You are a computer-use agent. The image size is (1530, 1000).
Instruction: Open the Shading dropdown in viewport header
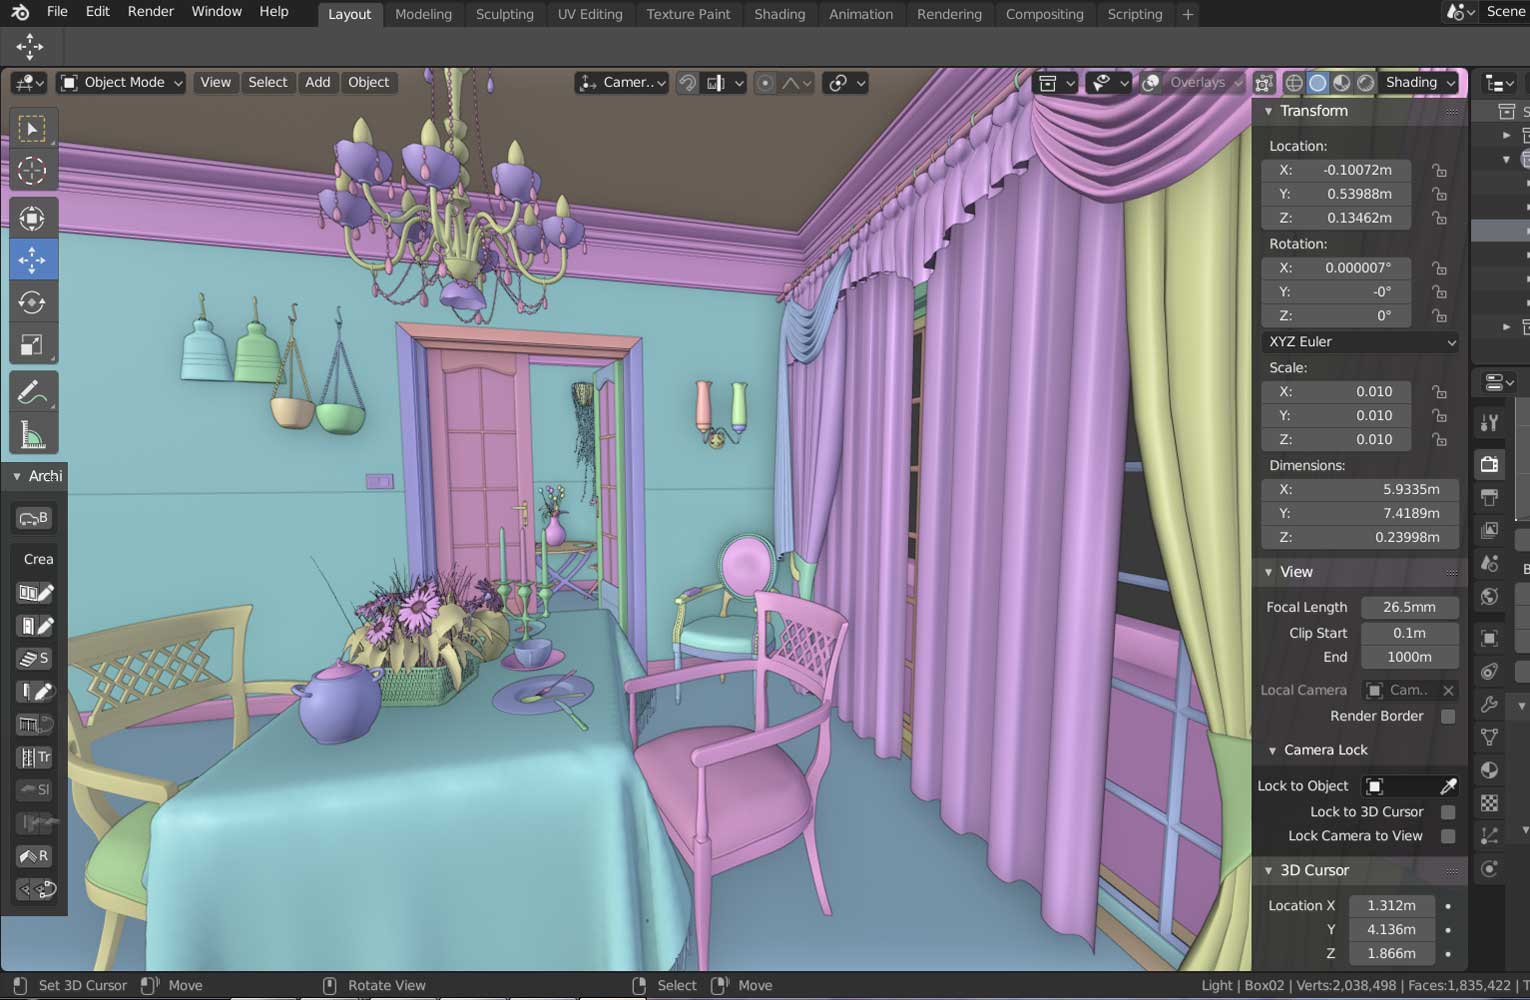(x=1420, y=82)
